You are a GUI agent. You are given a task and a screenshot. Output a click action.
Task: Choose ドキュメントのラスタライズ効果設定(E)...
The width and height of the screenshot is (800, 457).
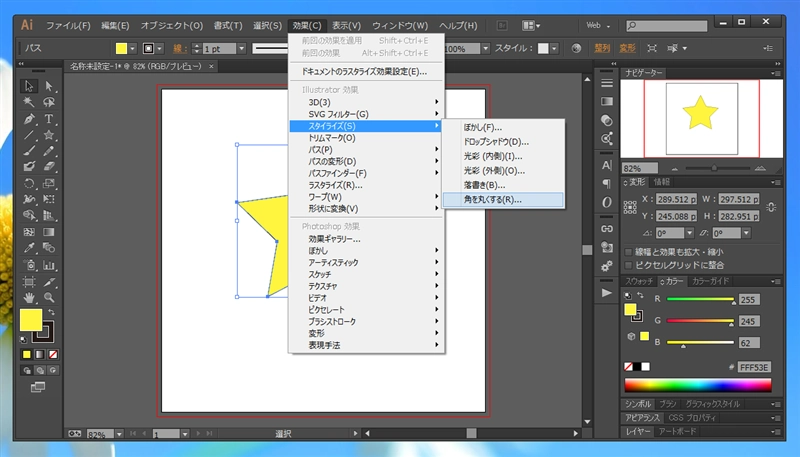pyautogui.click(x=366, y=72)
